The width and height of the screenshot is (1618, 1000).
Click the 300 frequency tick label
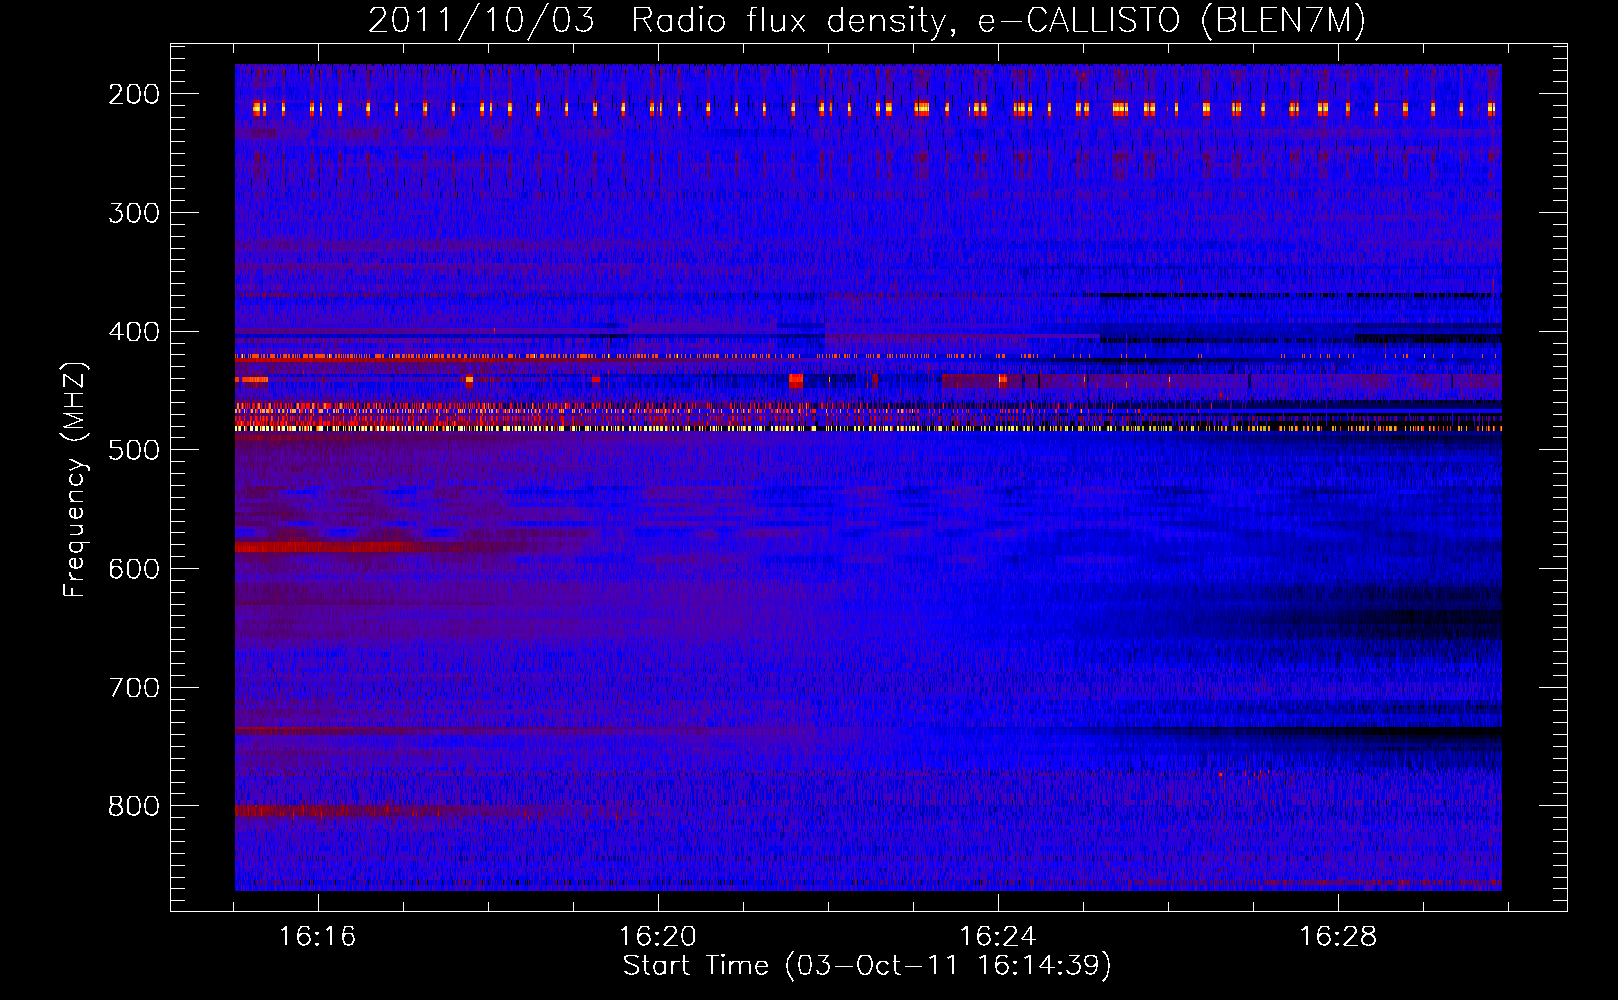pyautogui.click(x=134, y=213)
